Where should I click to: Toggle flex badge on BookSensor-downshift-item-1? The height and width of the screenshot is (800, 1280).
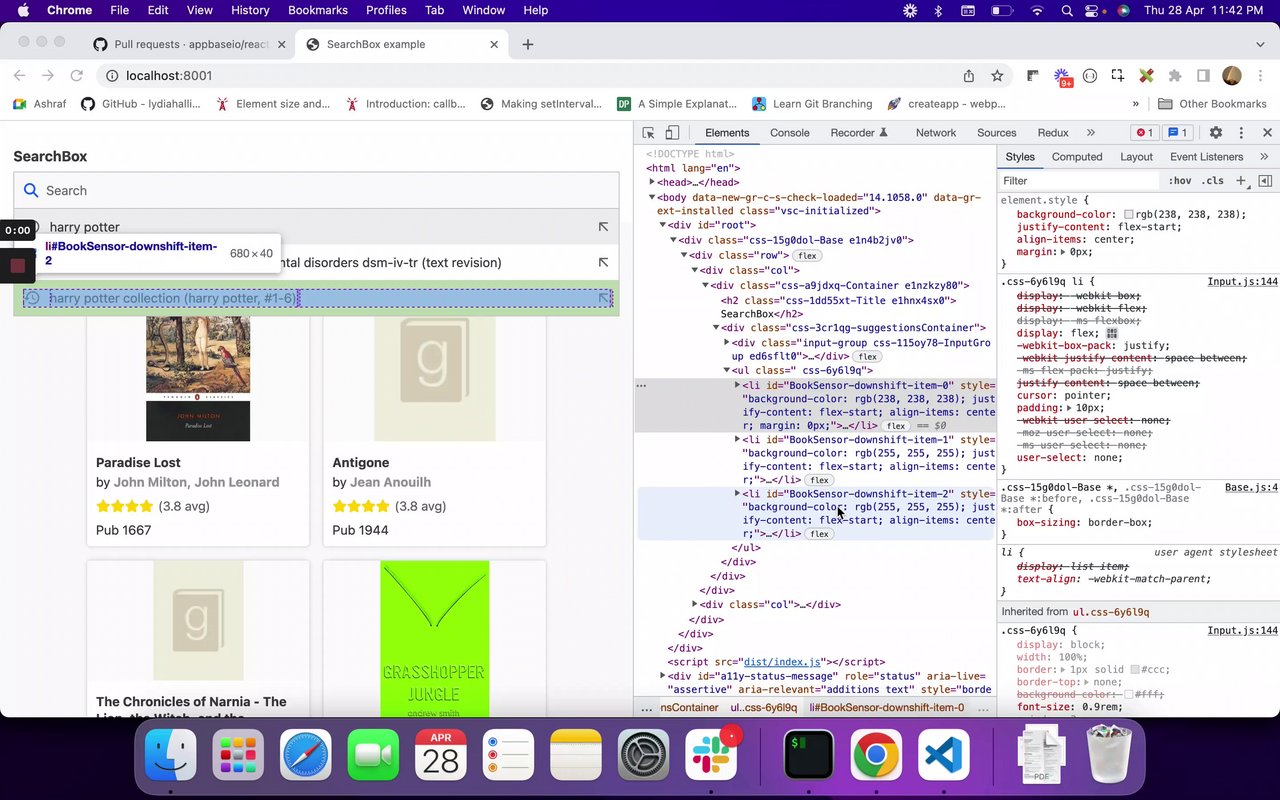click(820, 480)
